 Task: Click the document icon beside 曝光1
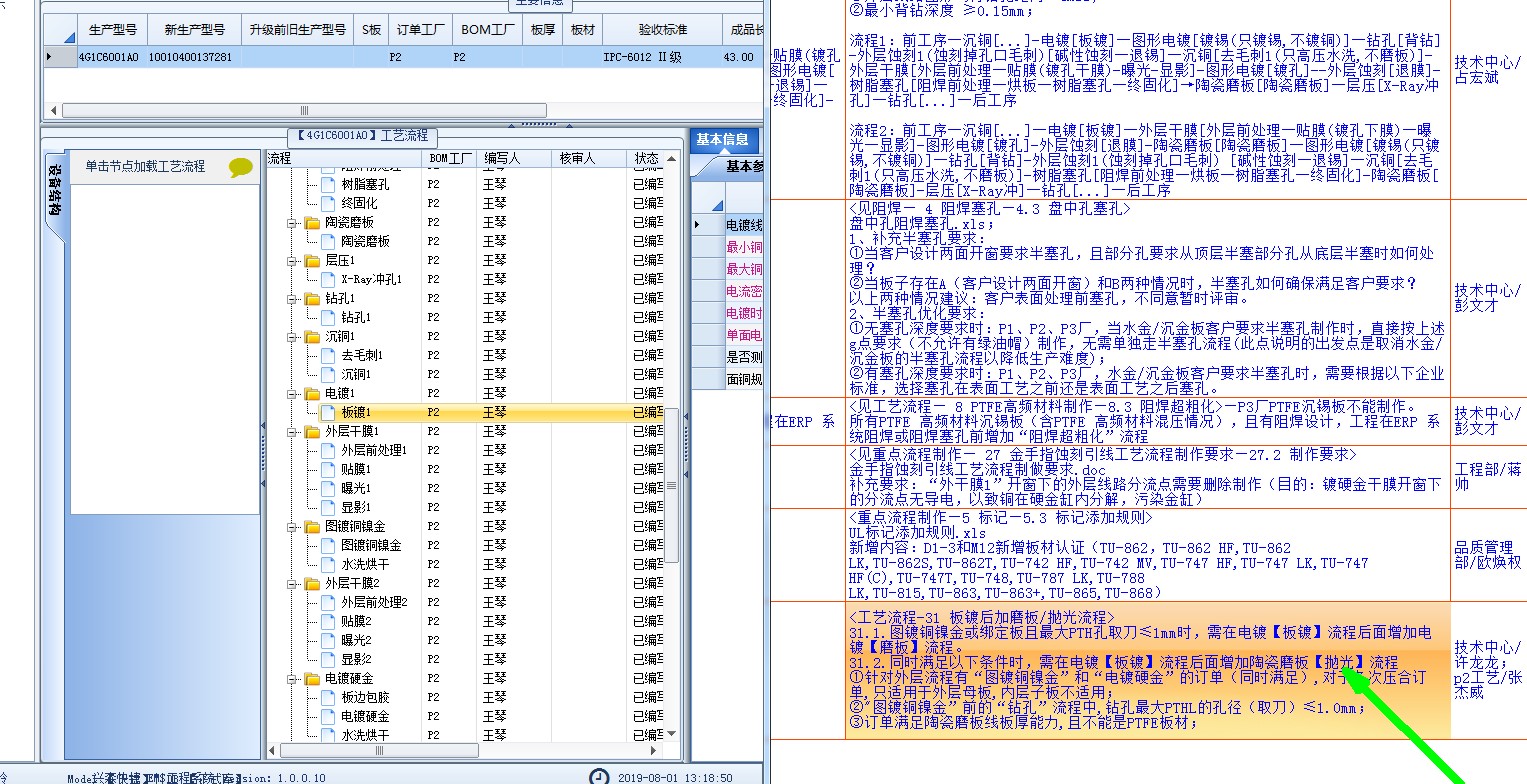point(328,488)
